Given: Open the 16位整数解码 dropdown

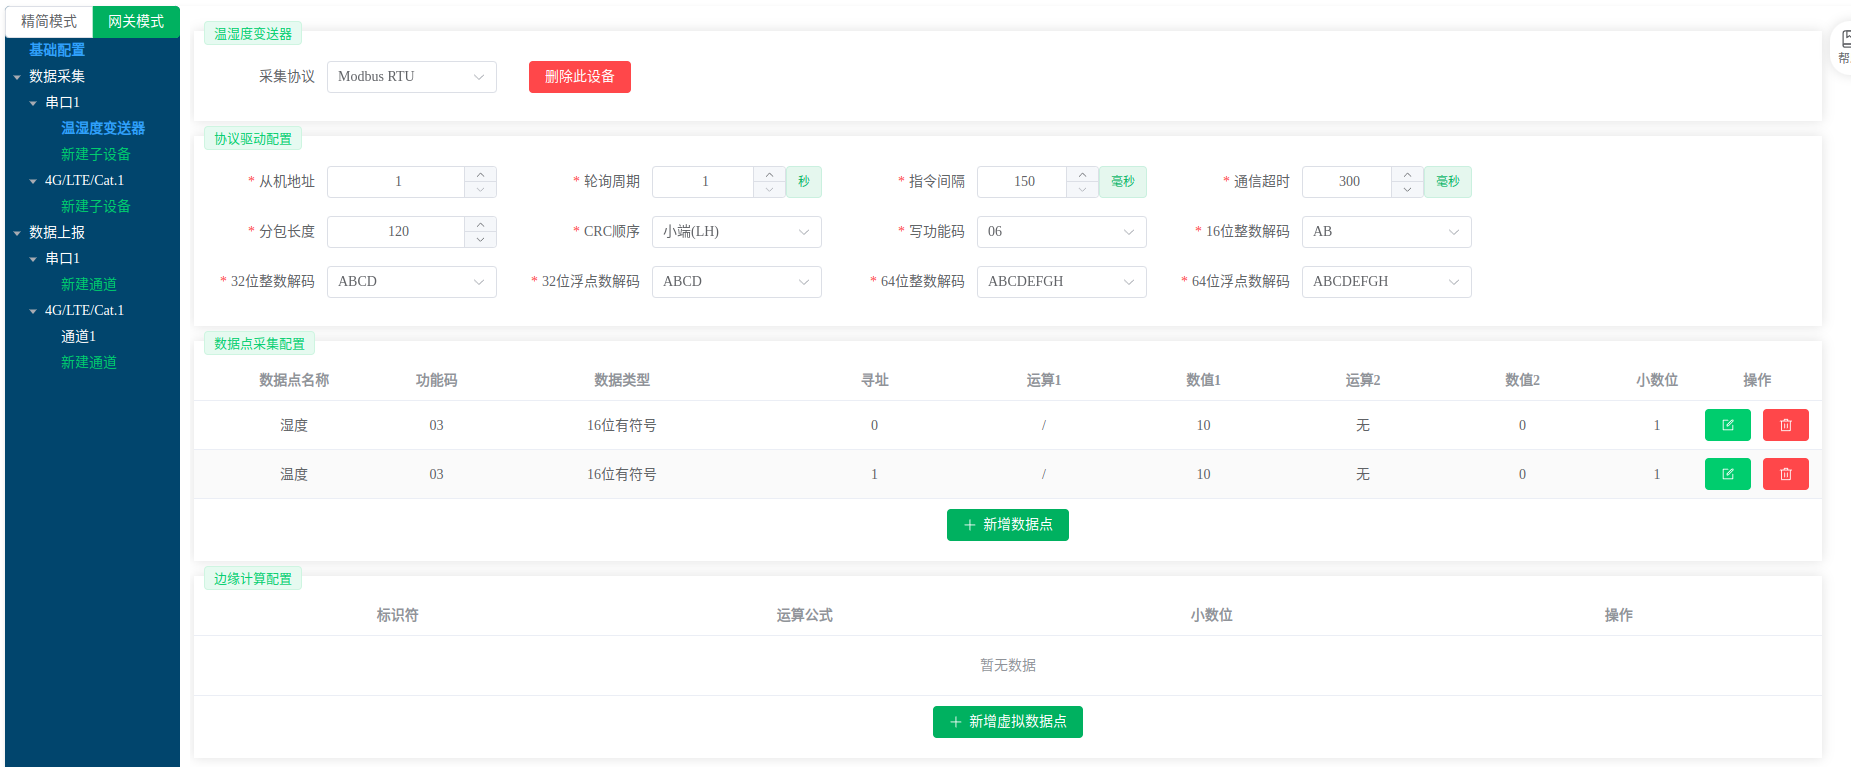Looking at the screenshot, I should click(1387, 232).
